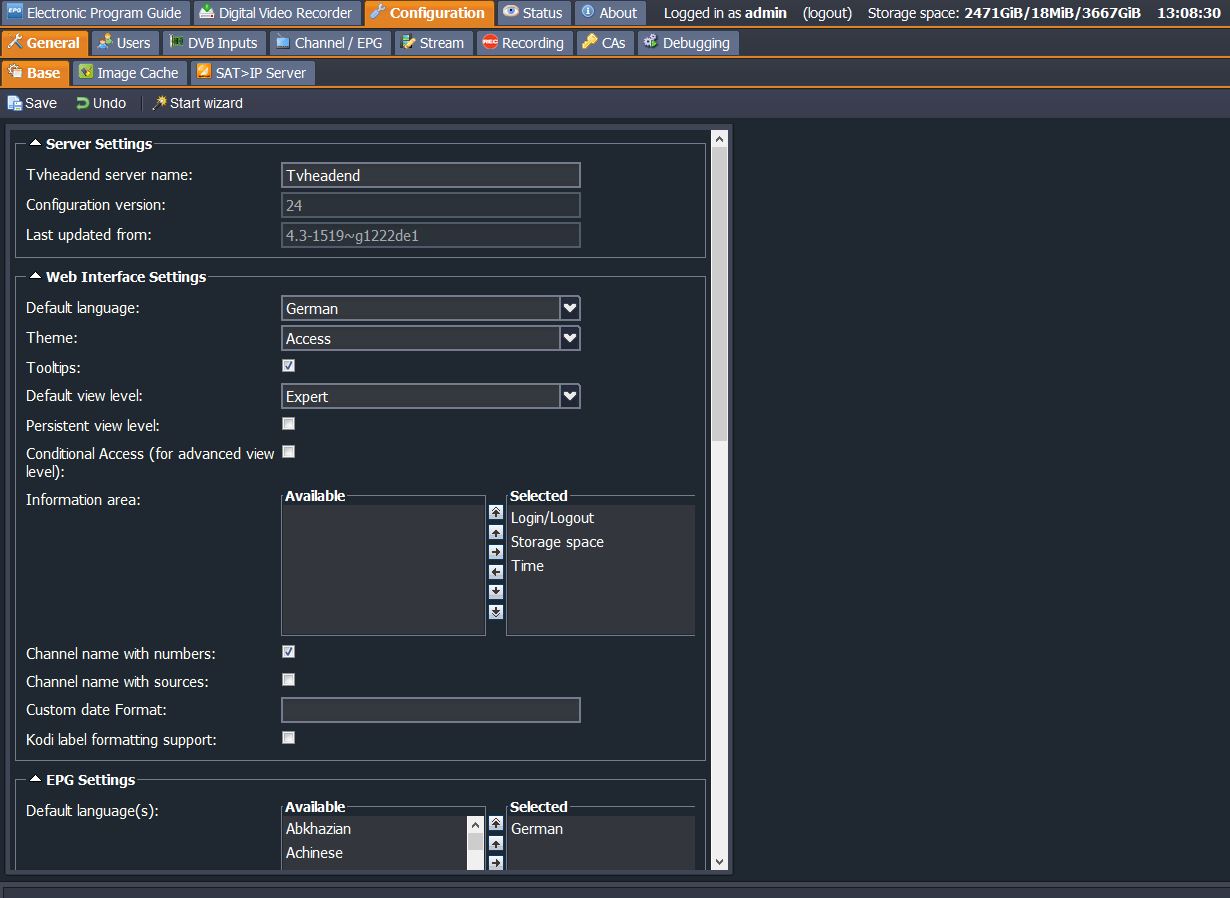Select the General configuration tab
Screen dimensions: 1230x898
[x=44, y=43]
